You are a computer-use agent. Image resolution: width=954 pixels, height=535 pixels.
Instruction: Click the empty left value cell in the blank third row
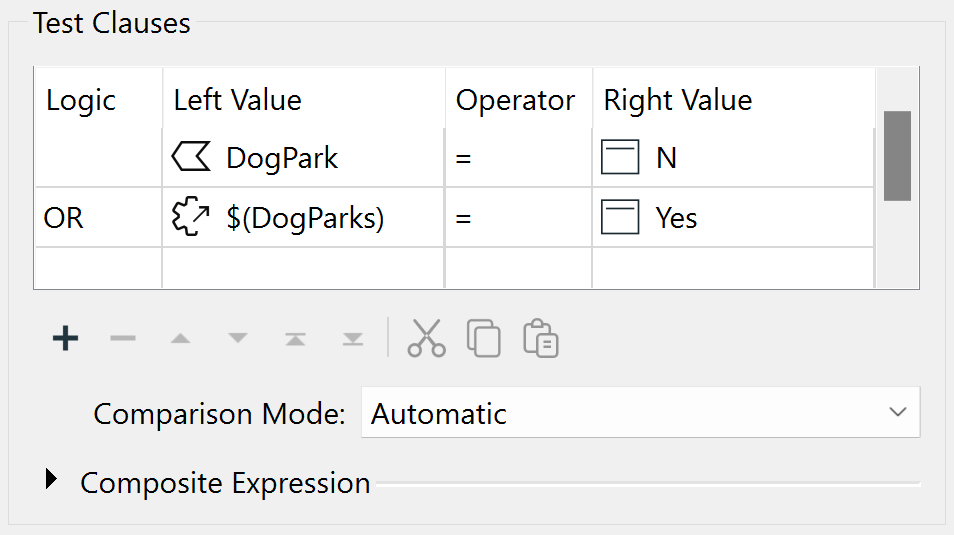tap(303, 268)
